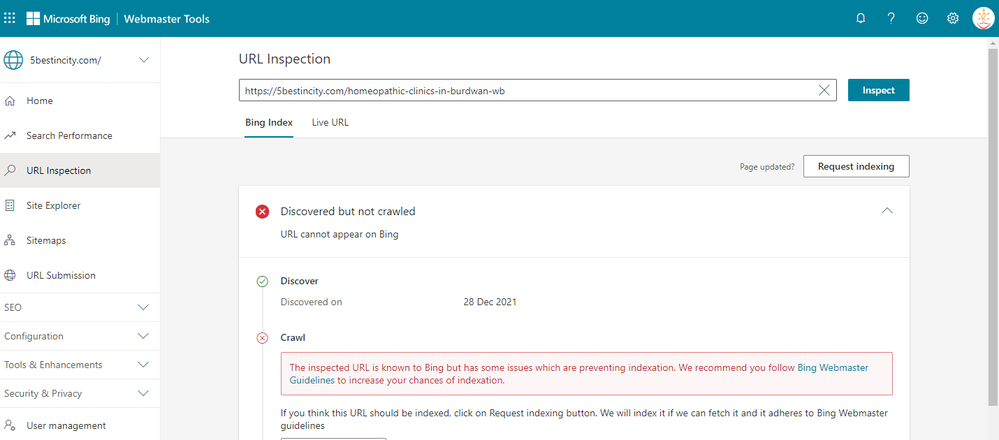Click the Microsoft Bing logo
This screenshot has width=999, height=440.
coord(68,18)
